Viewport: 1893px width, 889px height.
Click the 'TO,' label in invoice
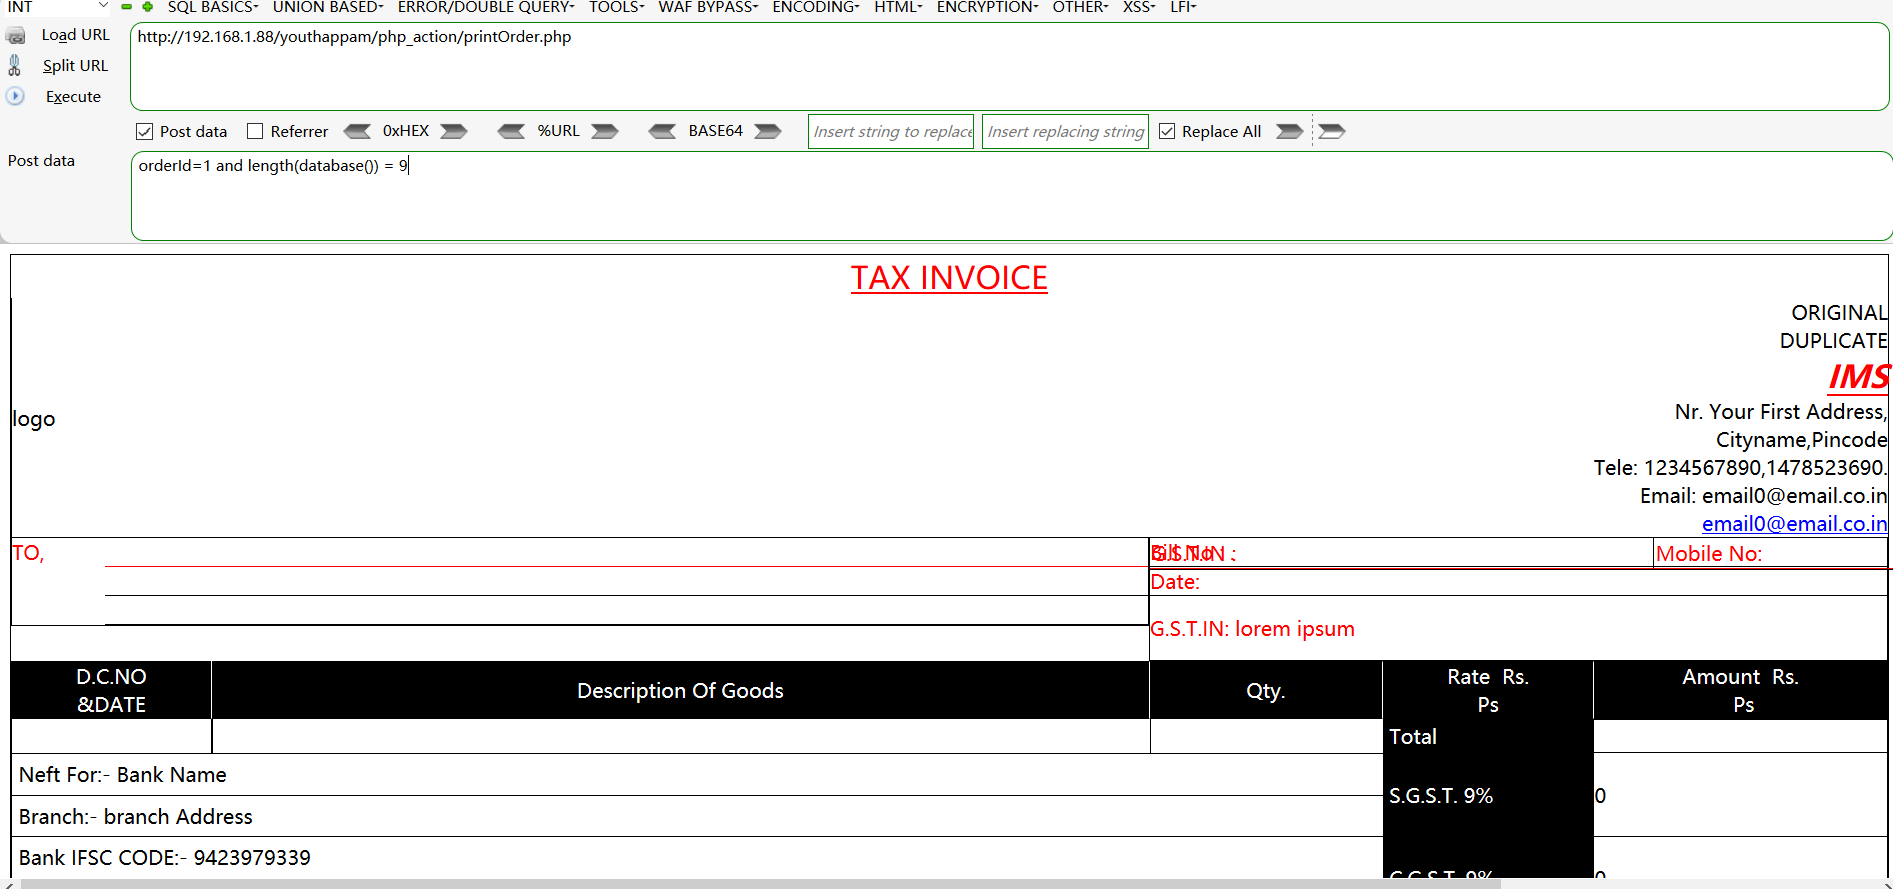point(28,553)
